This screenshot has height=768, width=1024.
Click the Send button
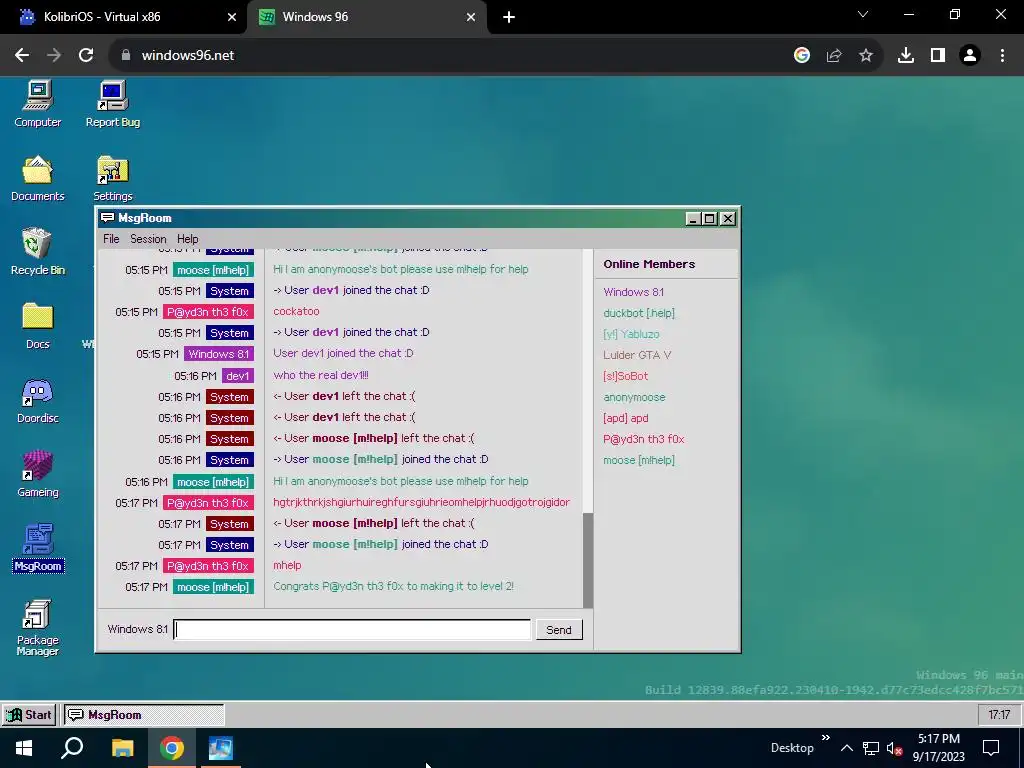pos(559,630)
